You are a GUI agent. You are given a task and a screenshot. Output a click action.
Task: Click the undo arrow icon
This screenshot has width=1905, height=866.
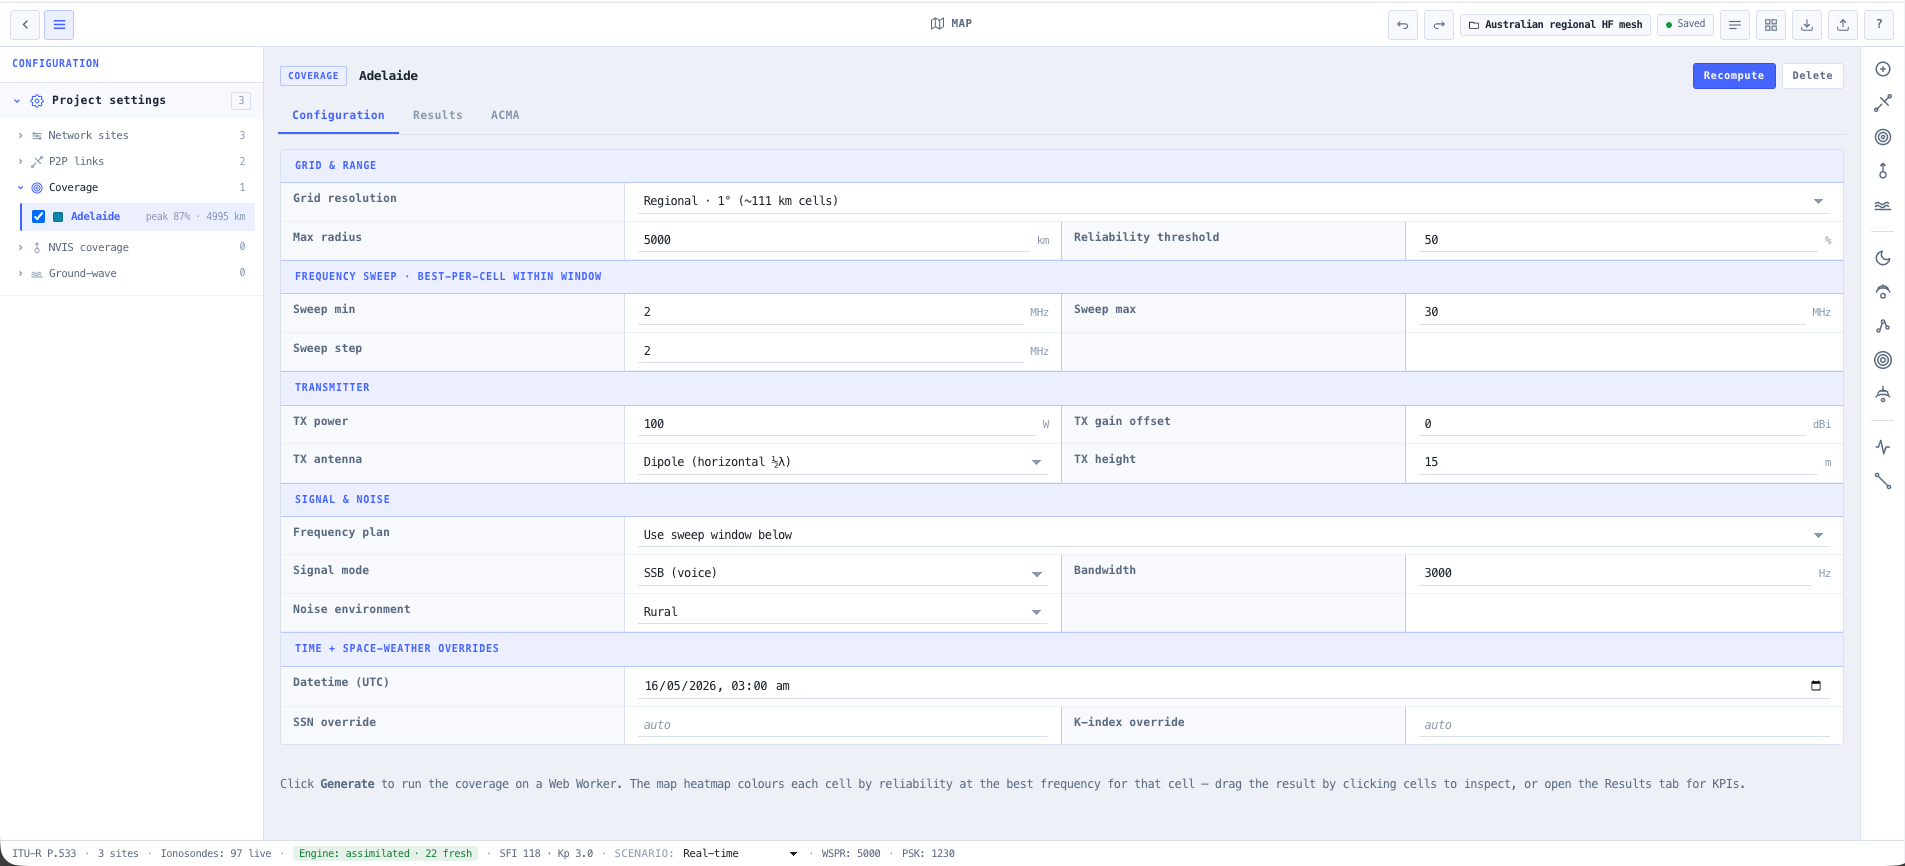pos(1402,25)
